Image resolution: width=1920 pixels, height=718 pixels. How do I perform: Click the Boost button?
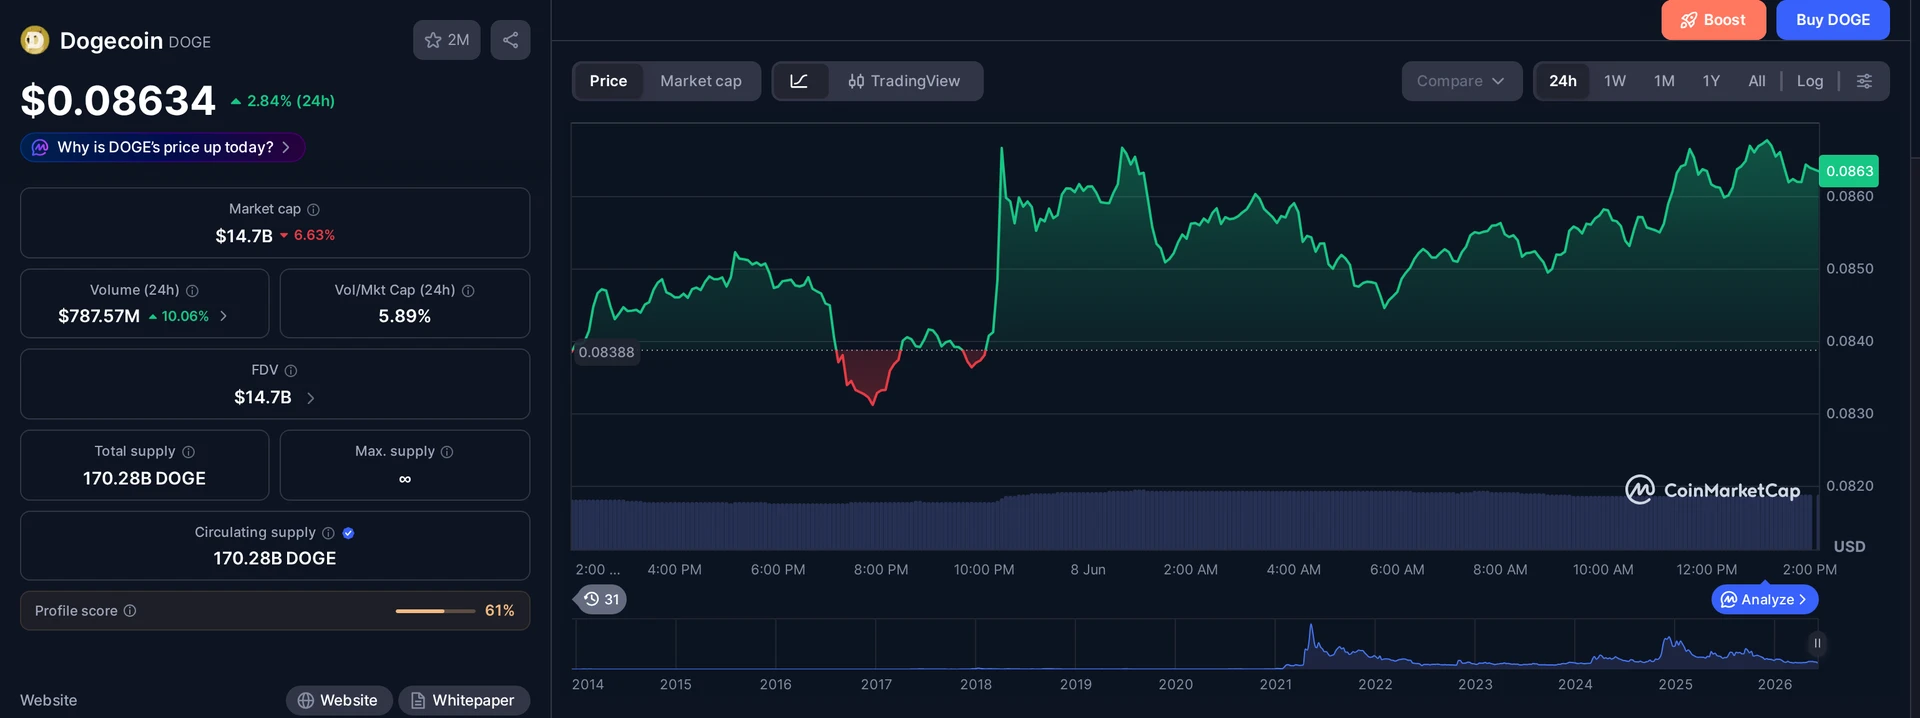click(1713, 20)
